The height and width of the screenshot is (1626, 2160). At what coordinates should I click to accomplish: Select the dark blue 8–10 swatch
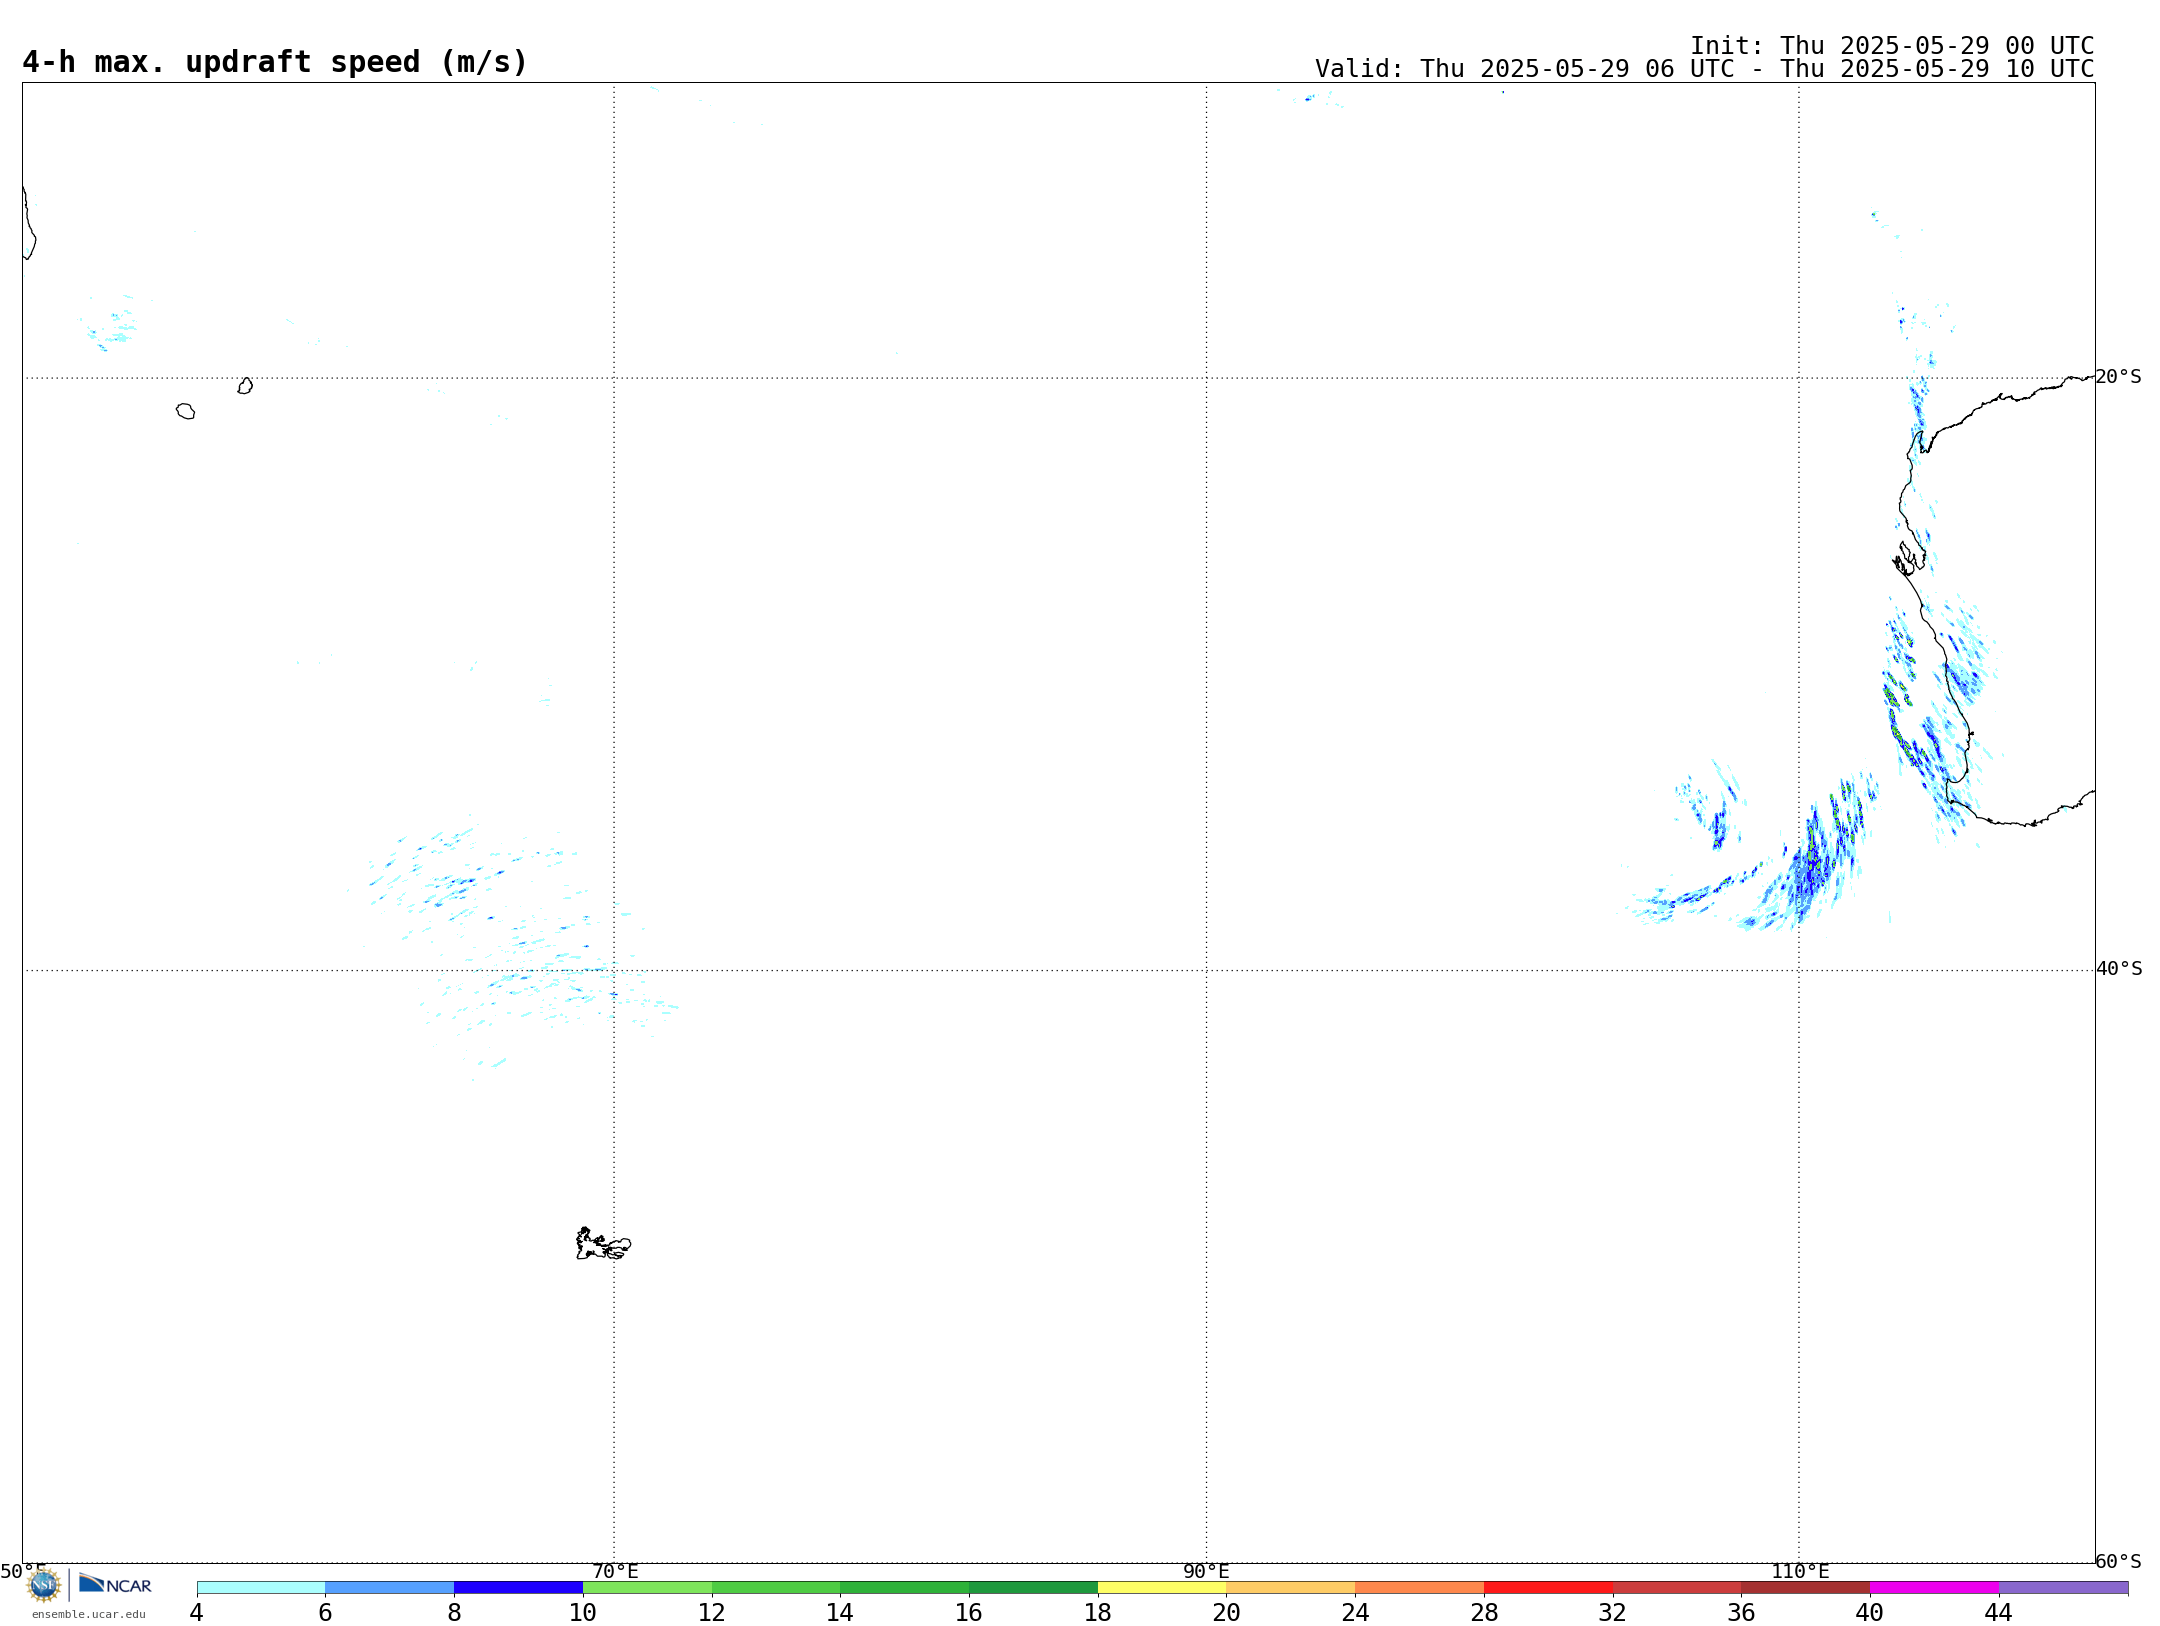point(519,1588)
